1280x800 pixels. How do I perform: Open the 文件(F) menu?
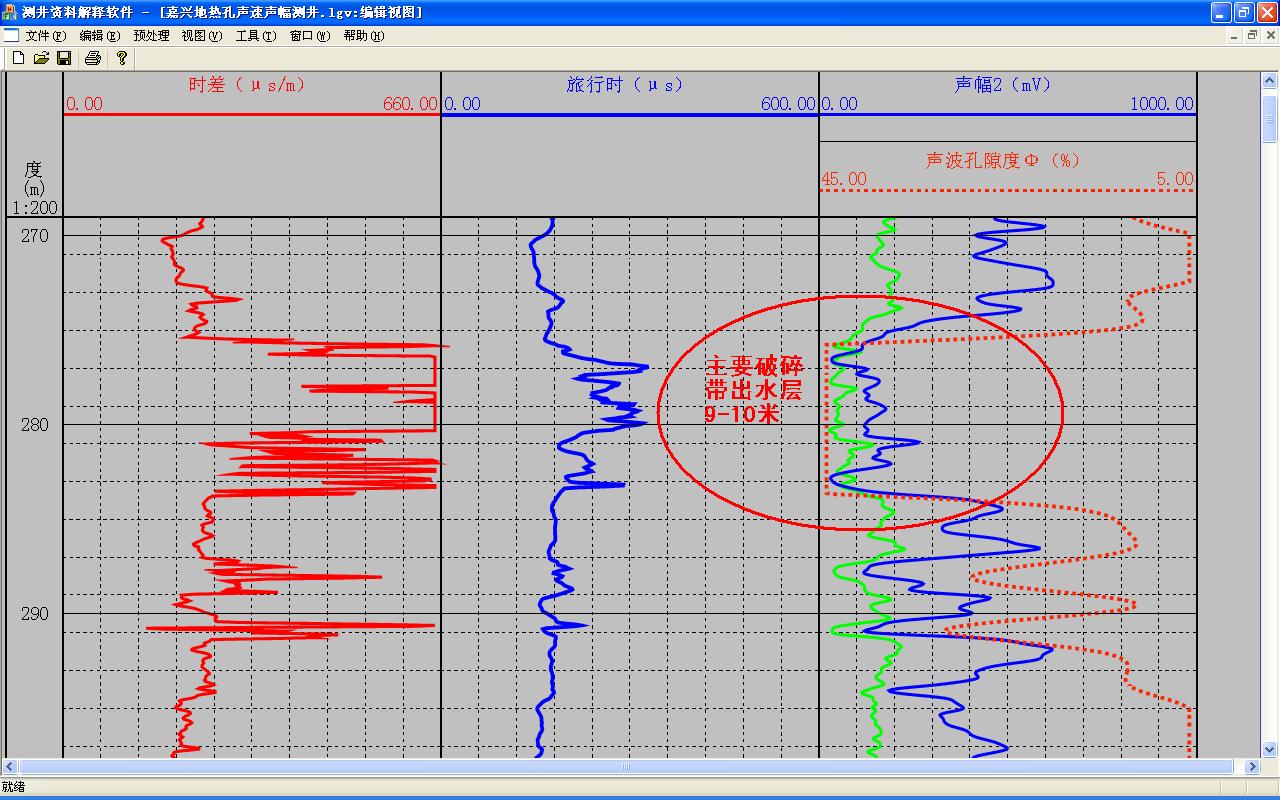(x=46, y=36)
